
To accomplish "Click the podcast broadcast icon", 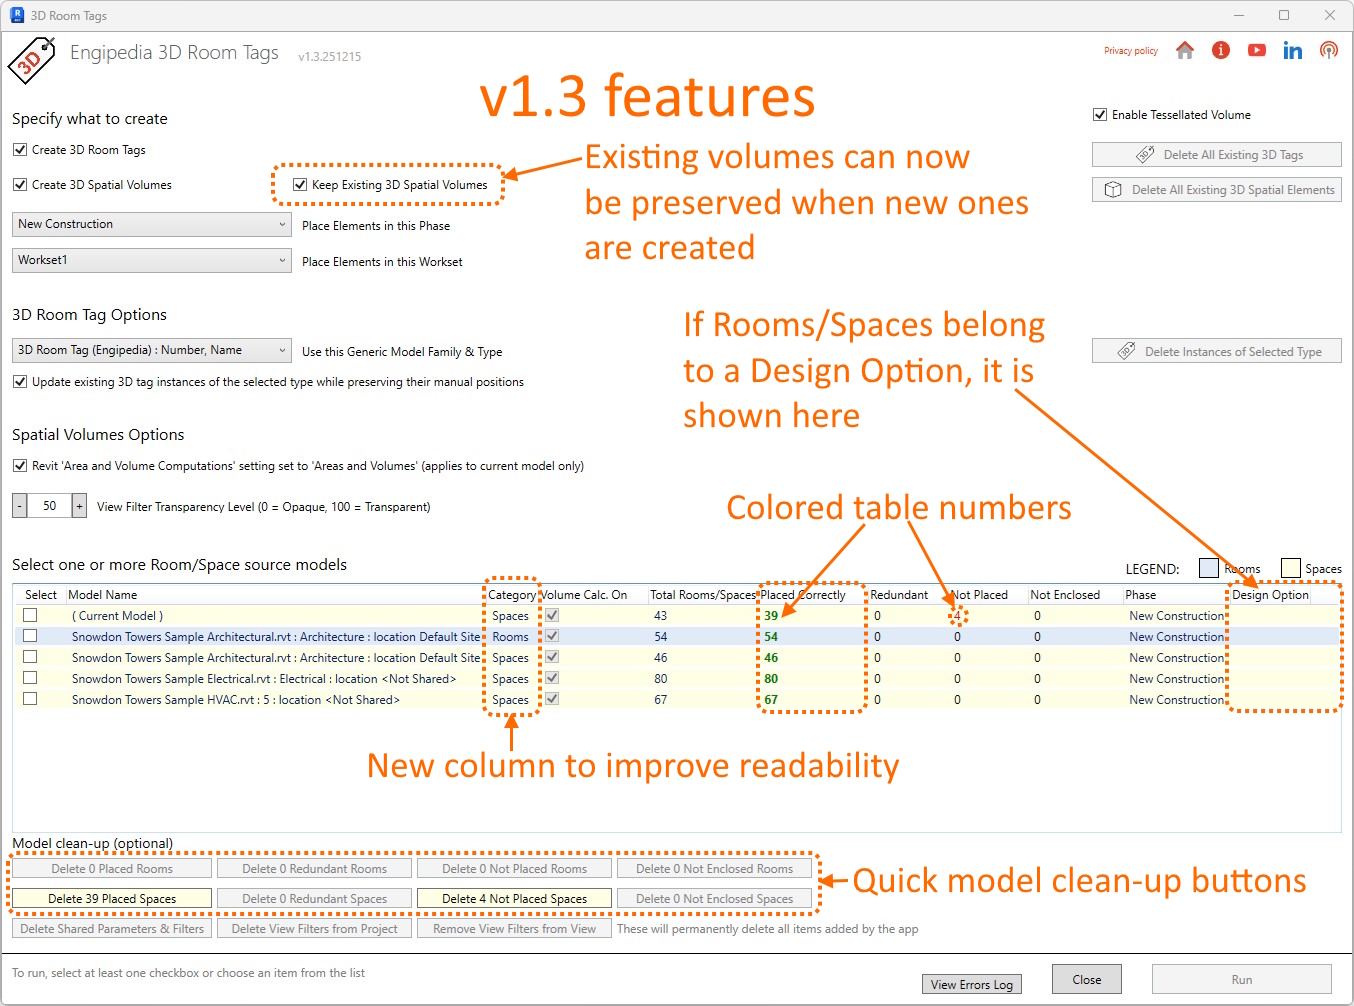I will coord(1329,49).
